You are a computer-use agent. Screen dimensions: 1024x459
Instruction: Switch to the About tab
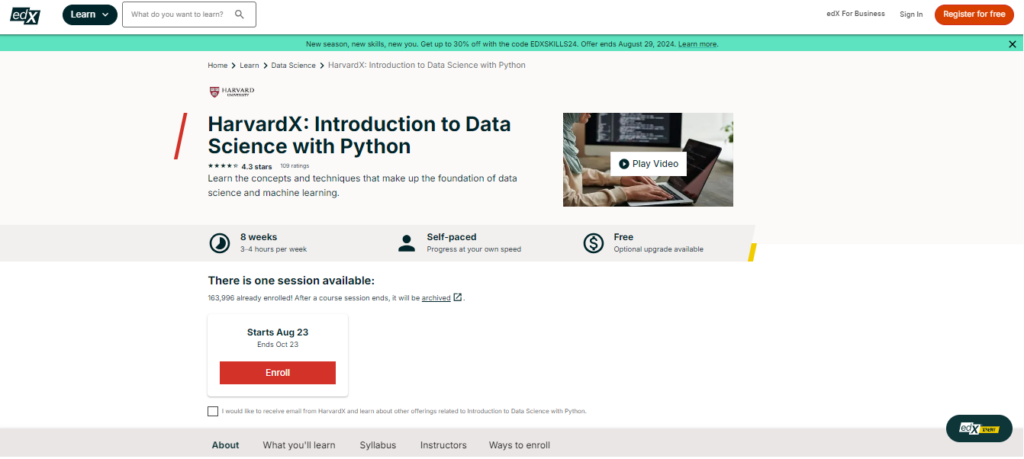(225, 445)
